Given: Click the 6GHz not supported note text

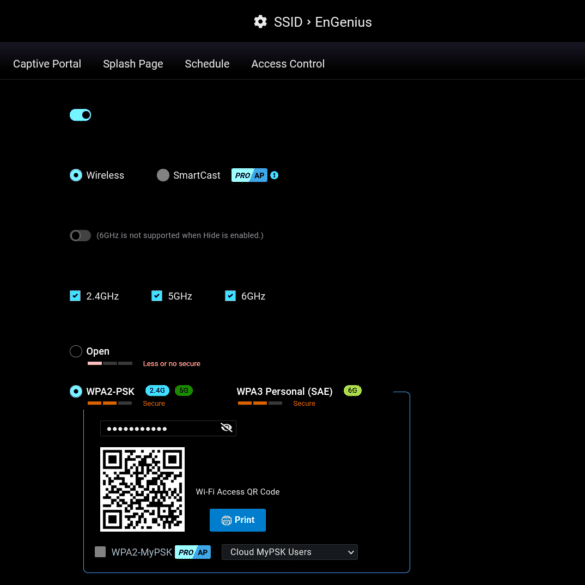Looking at the screenshot, I should coord(180,235).
